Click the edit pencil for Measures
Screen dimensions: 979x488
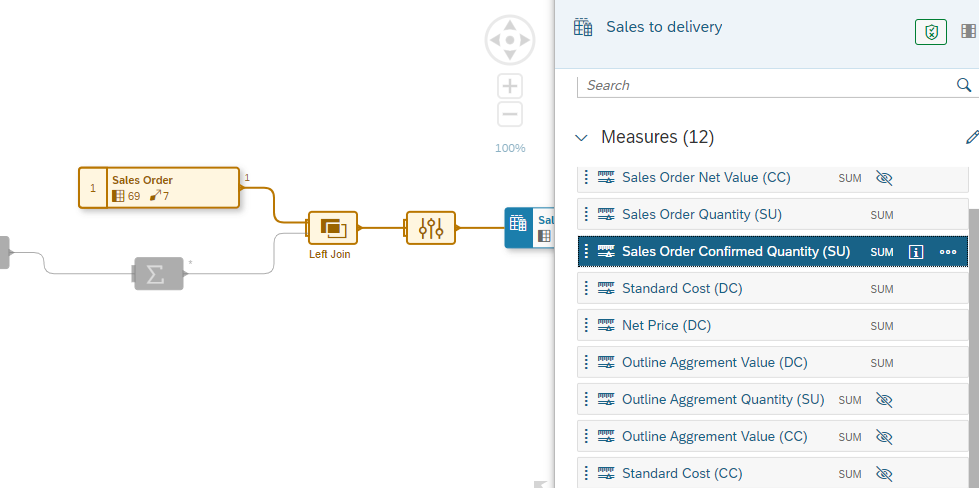(x=971, y=137)
